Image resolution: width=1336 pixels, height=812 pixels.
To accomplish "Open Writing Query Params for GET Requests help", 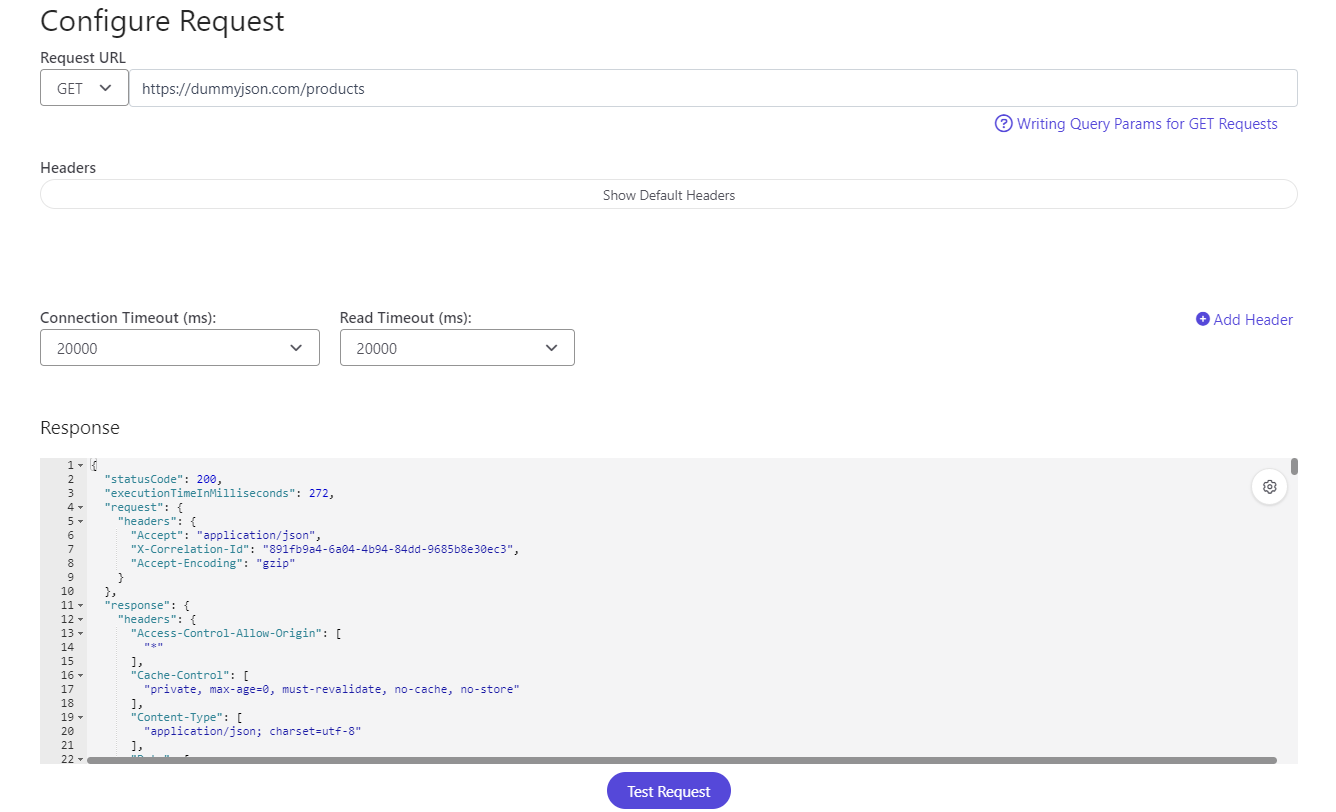I will point(1147,124).
